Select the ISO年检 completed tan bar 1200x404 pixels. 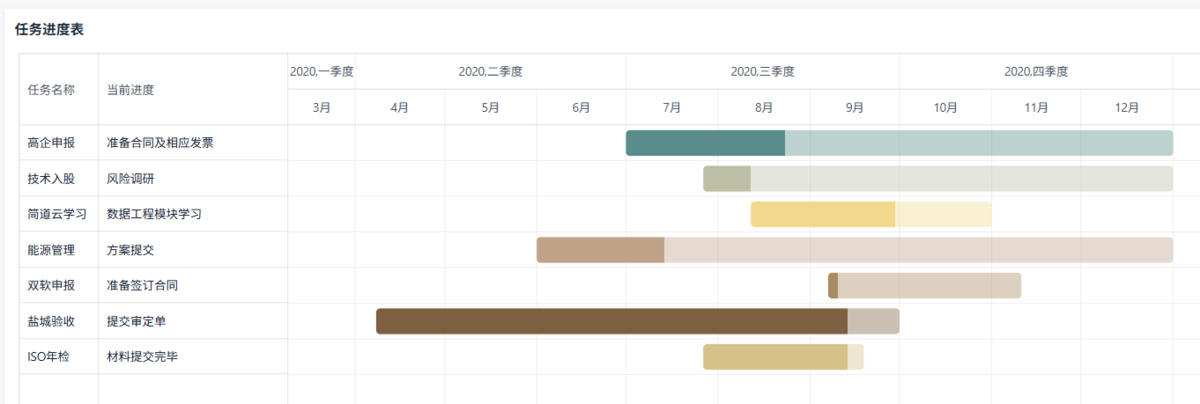pos(775,357)
